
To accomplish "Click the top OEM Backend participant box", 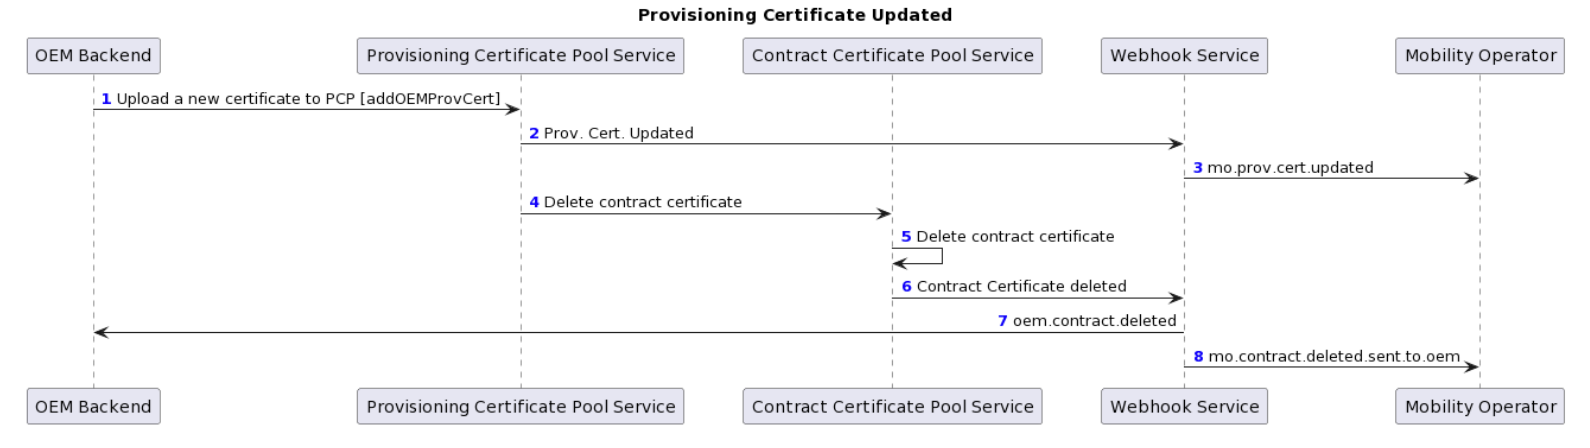I will [93, 56].
